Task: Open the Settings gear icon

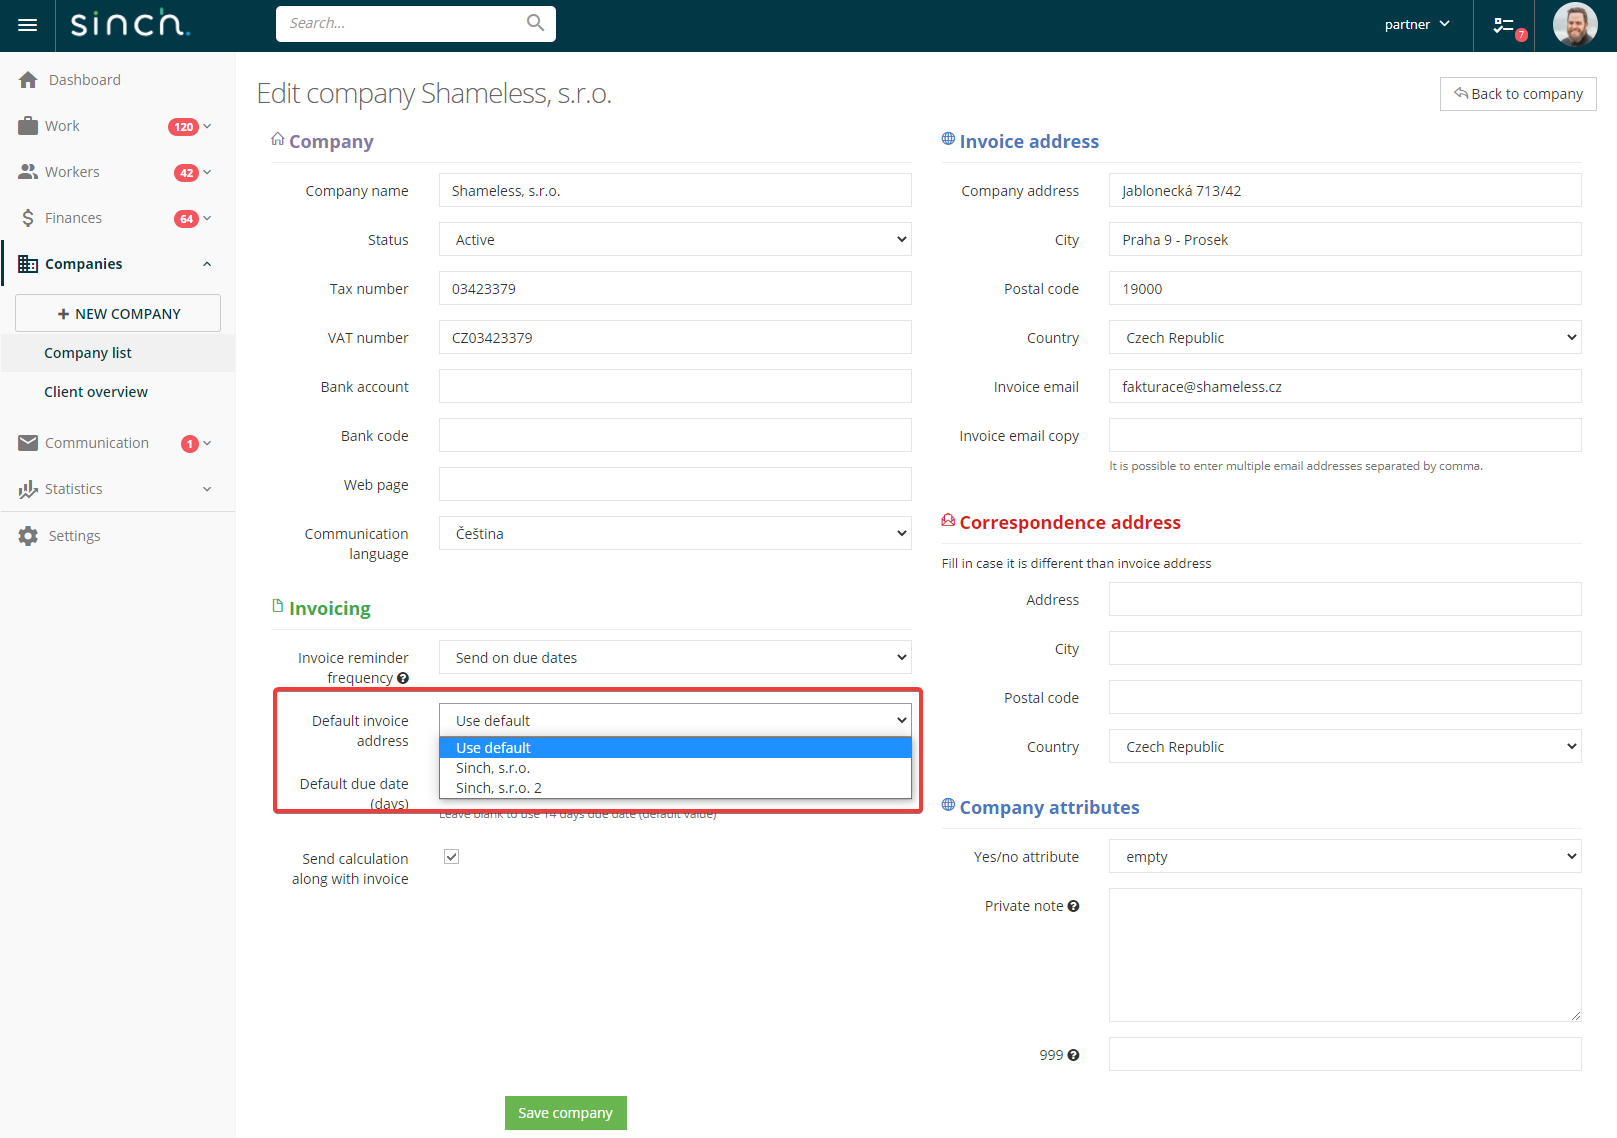Action: pyautogui.click(x=28, y=535)
